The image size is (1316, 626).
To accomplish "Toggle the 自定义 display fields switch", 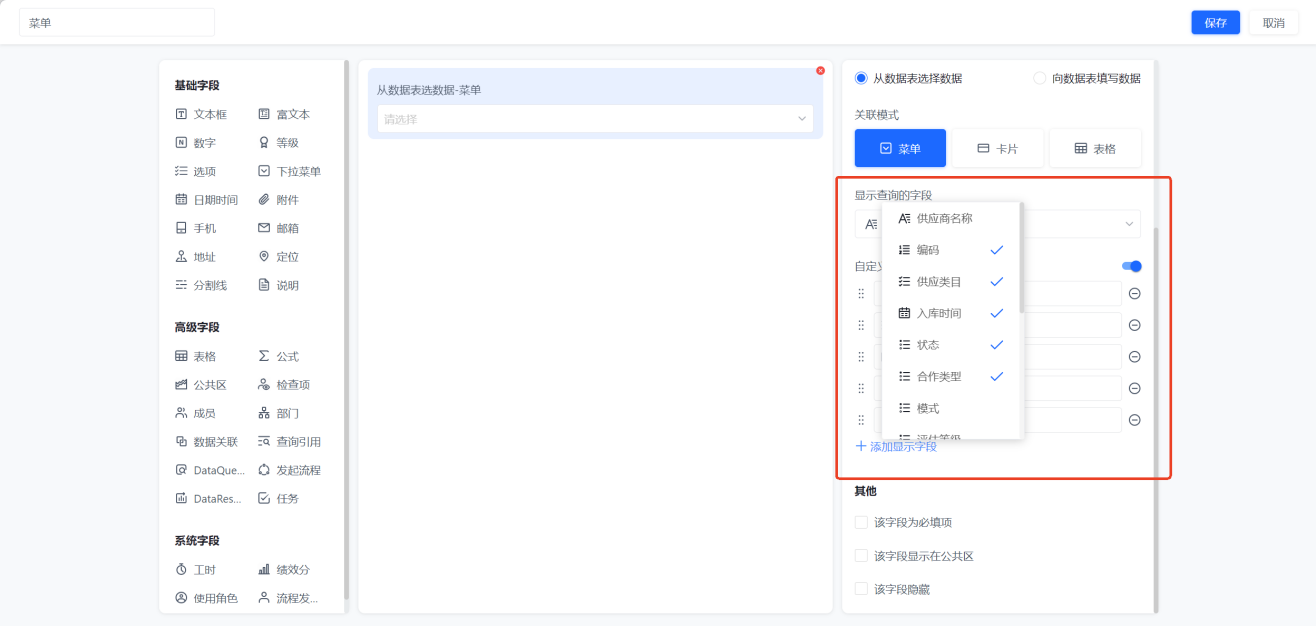I will (1131, 266).
